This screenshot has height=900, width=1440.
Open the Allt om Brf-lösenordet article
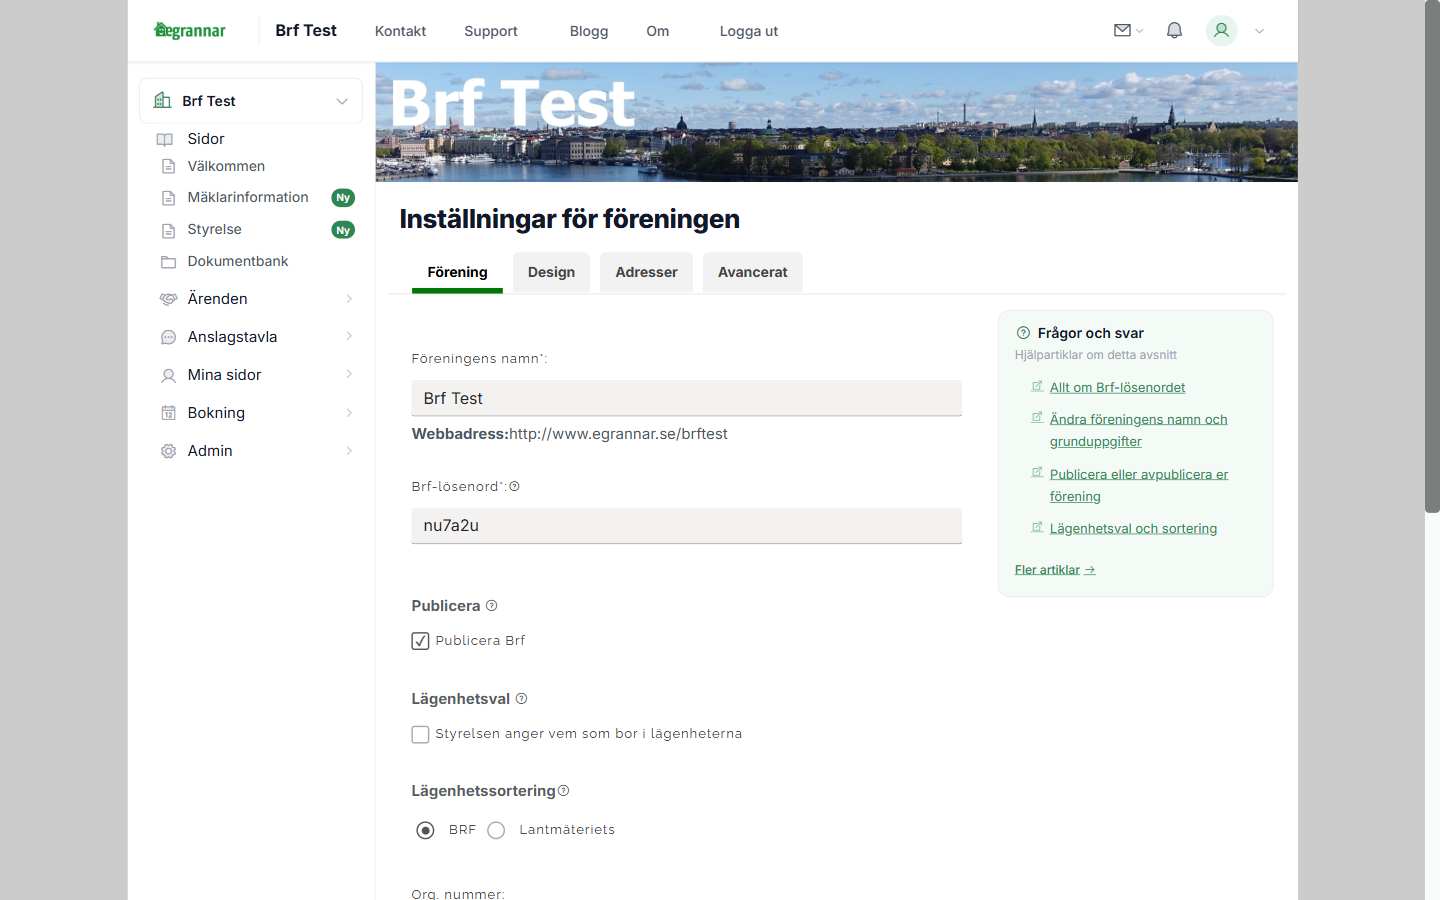[1117, 387]
